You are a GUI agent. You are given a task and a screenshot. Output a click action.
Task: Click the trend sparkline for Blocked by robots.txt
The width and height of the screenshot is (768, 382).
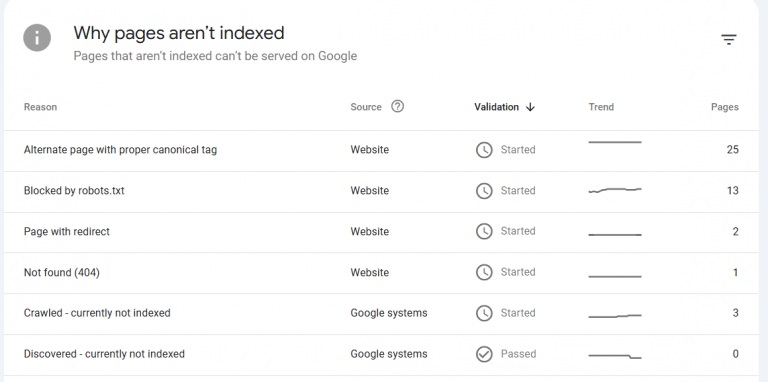point(615,190)
